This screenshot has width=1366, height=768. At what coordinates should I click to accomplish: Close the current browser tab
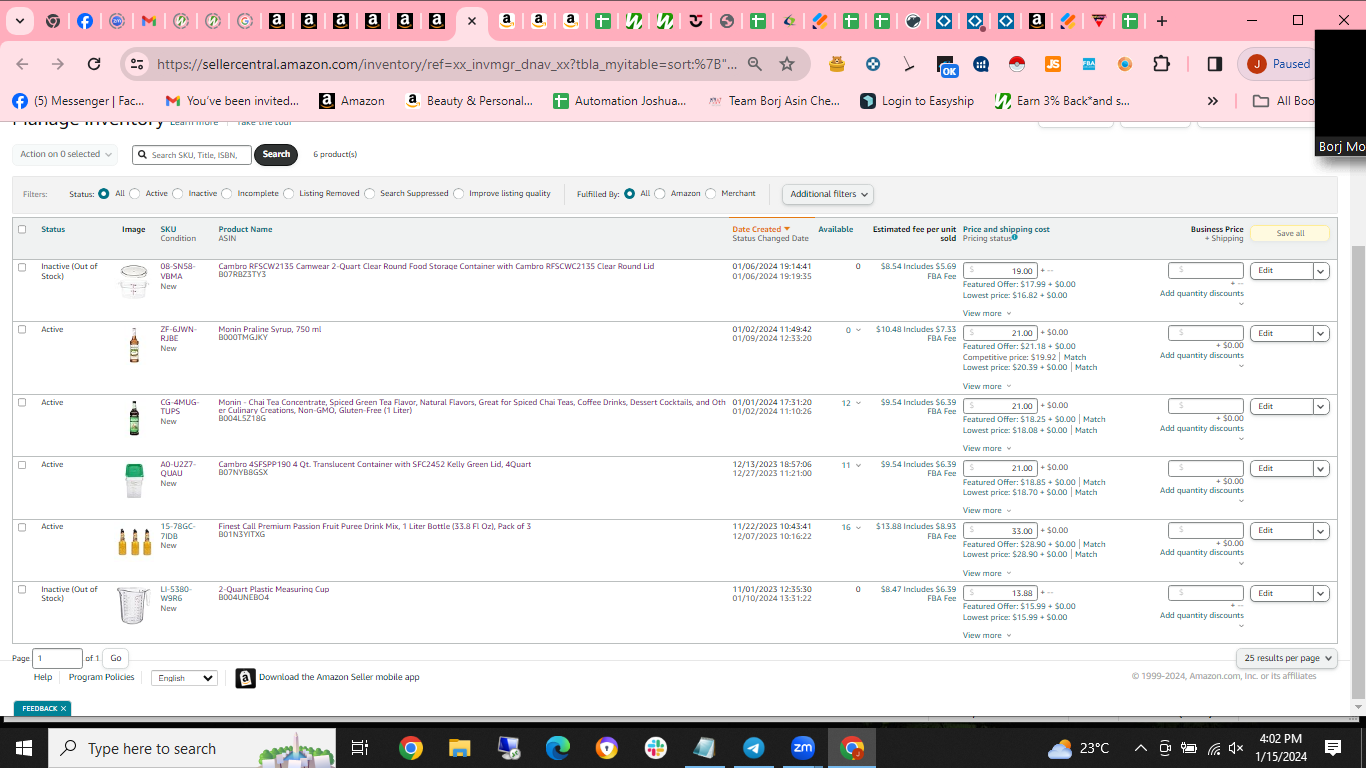pyautogui.click(x=472, y=21)
